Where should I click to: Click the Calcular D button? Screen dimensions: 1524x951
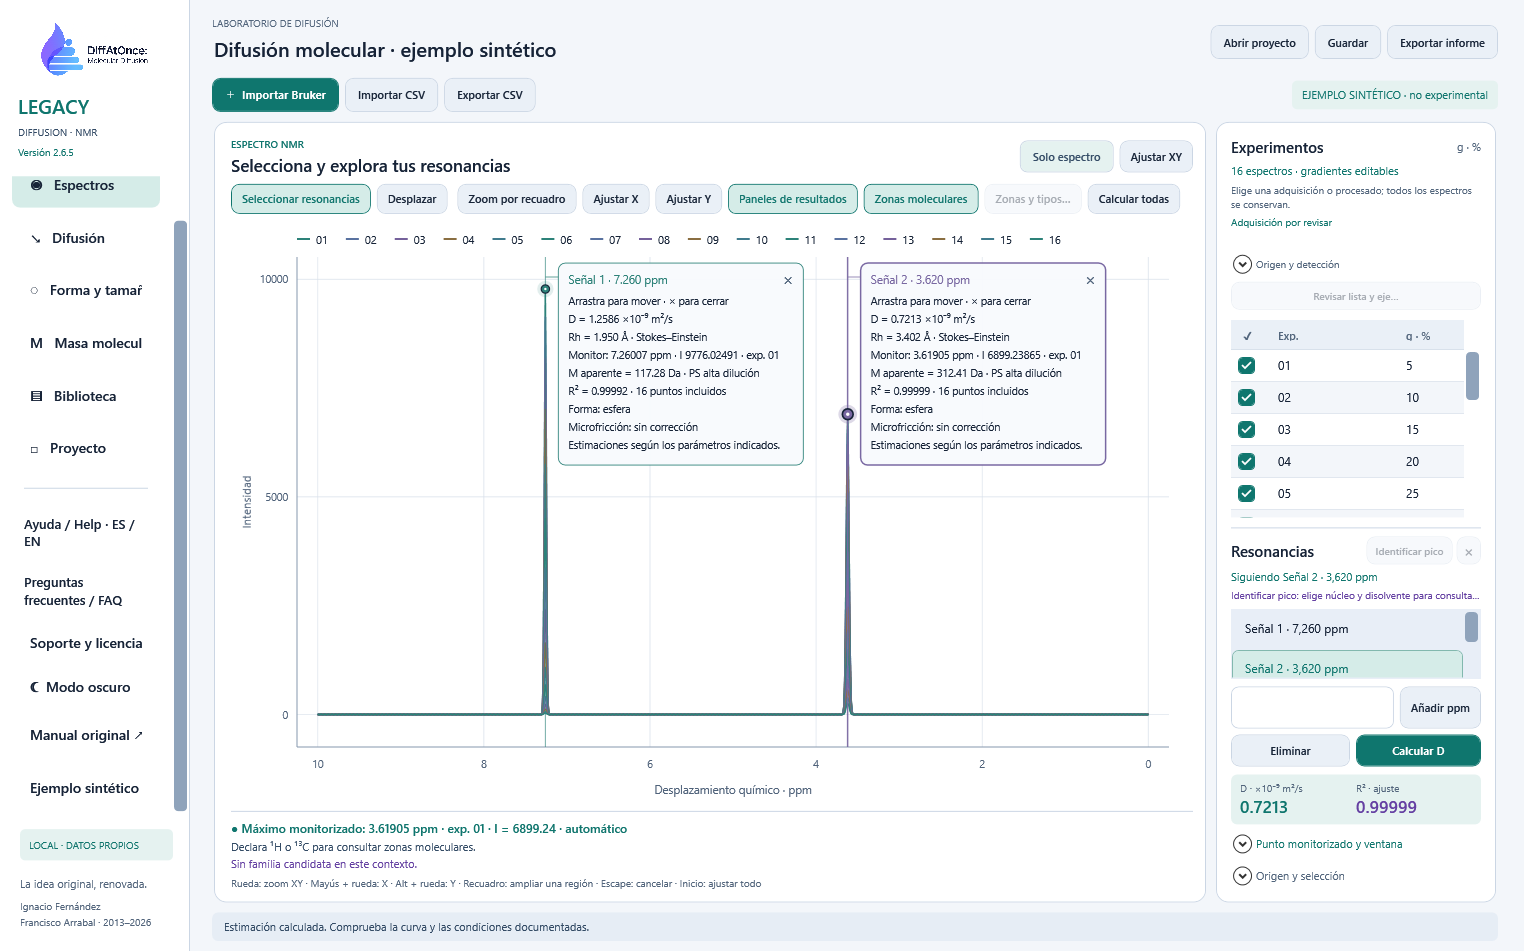pos(1418,751)
